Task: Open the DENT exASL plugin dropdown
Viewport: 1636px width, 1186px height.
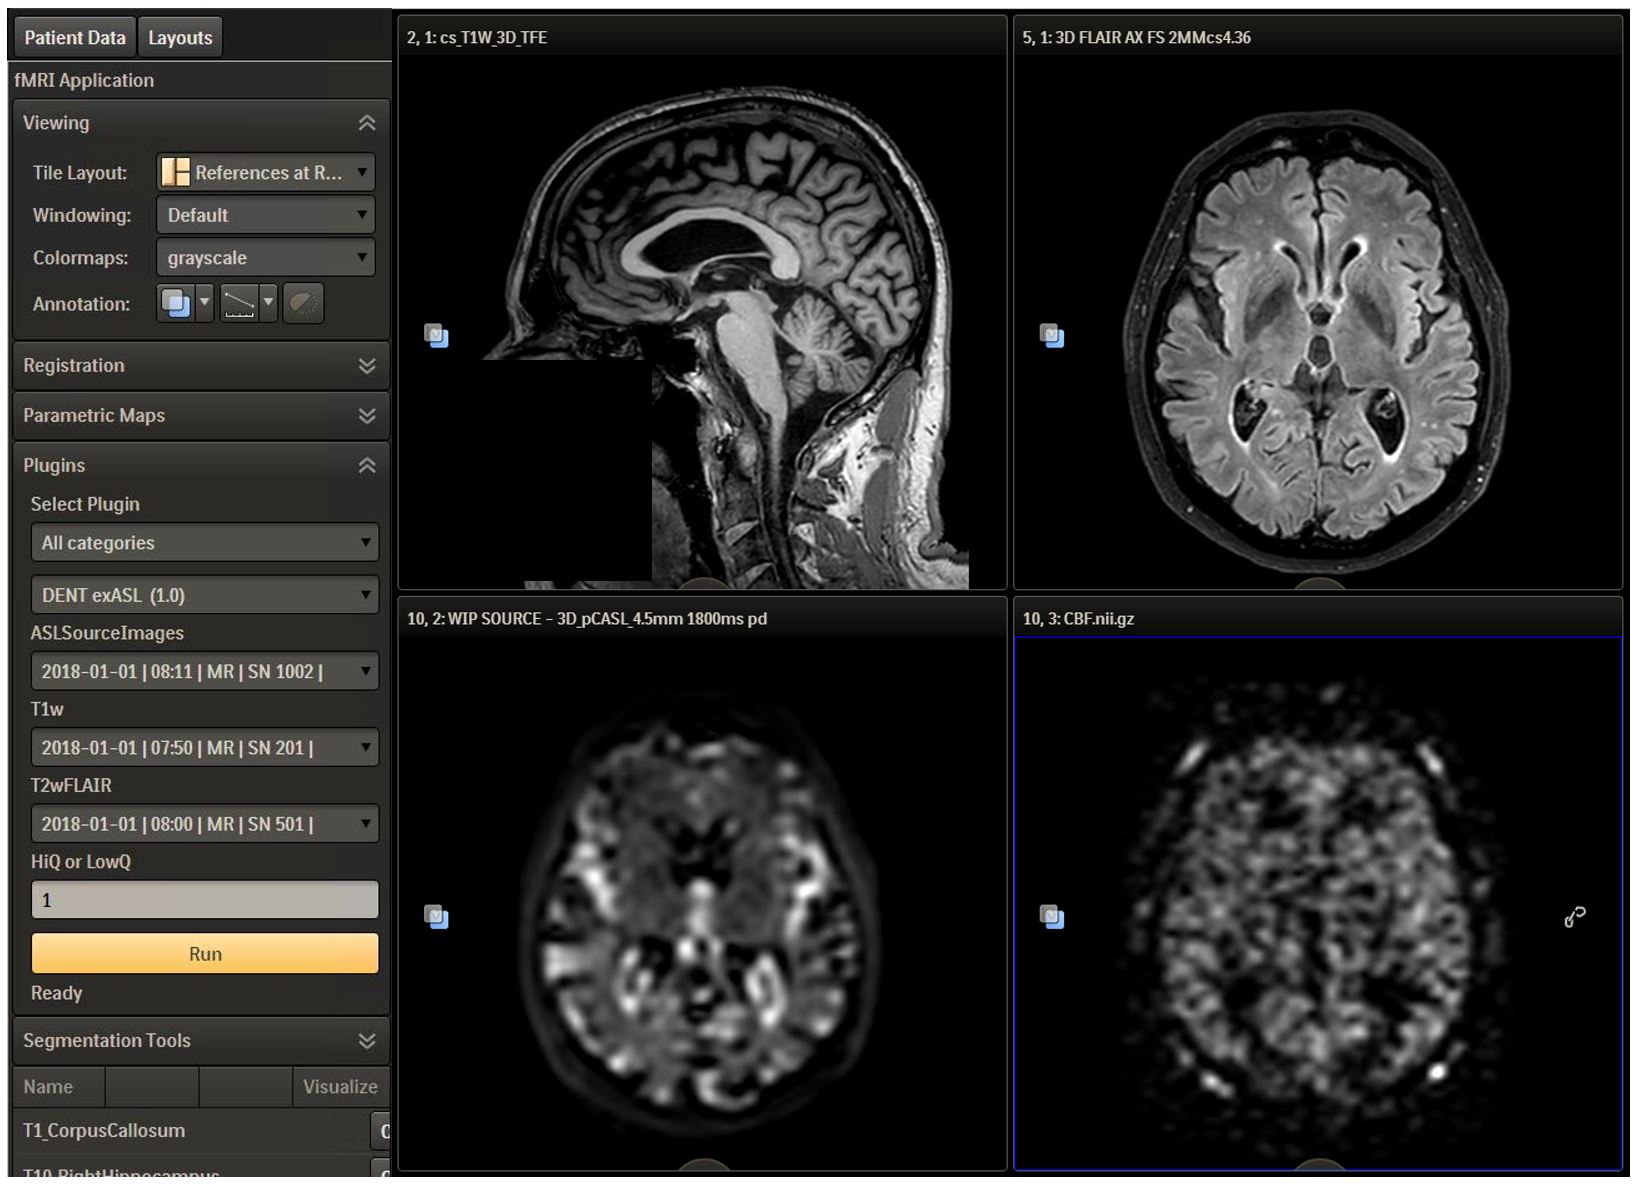Action: 204,596
